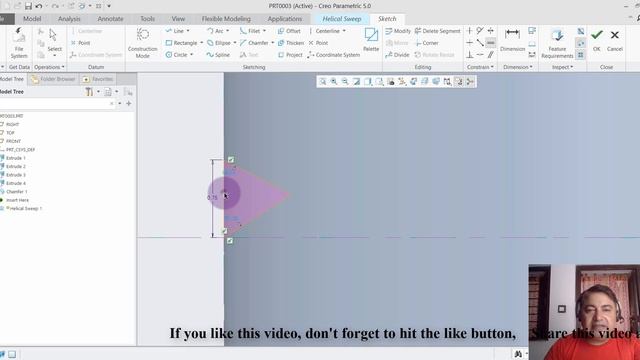Viewport: 640px width, 360px height.
Task: Click the Modify editing tool
Action: [x=398, y=31]
